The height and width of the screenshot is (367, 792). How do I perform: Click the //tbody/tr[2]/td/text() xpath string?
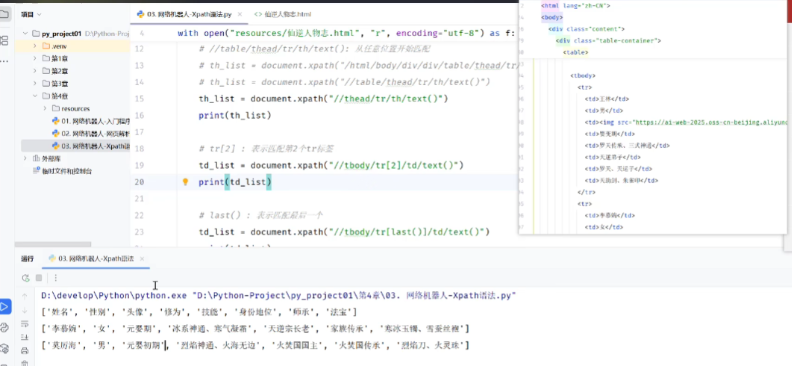(x=393, y=165)
